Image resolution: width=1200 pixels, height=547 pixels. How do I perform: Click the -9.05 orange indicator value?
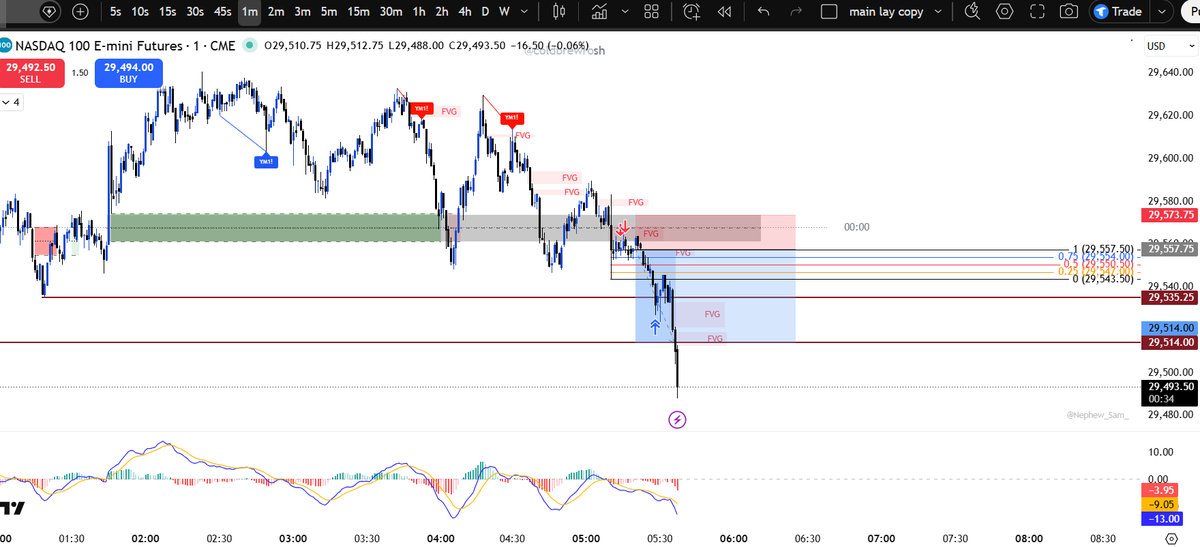pos(1161,505)
